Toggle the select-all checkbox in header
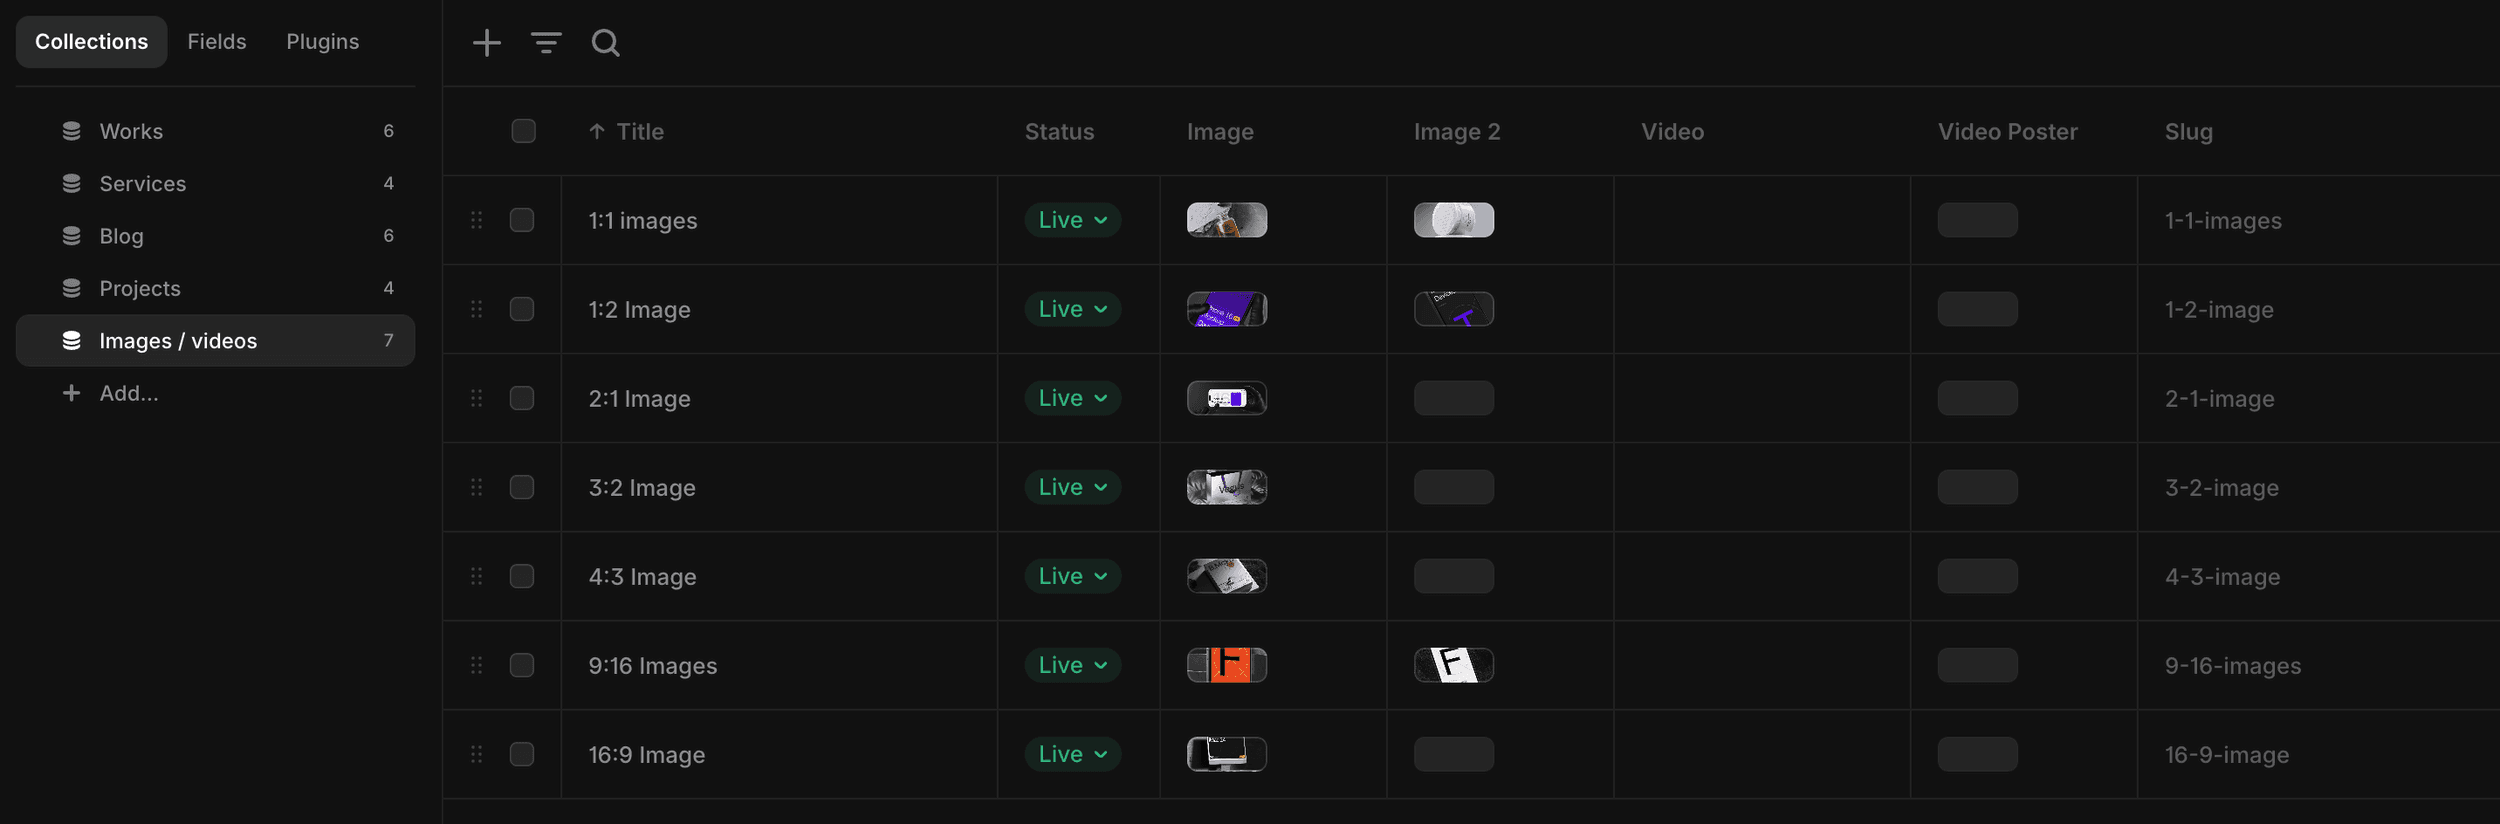Image resolution: width=2500 pixels, height=824 pixels. [x=523, y=131]
